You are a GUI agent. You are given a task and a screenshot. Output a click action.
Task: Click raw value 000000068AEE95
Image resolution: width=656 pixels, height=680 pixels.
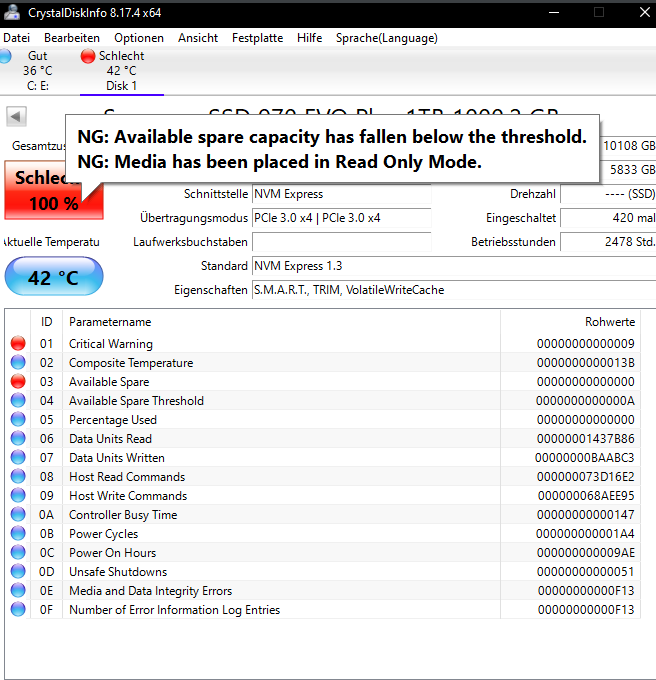point(586,496)
